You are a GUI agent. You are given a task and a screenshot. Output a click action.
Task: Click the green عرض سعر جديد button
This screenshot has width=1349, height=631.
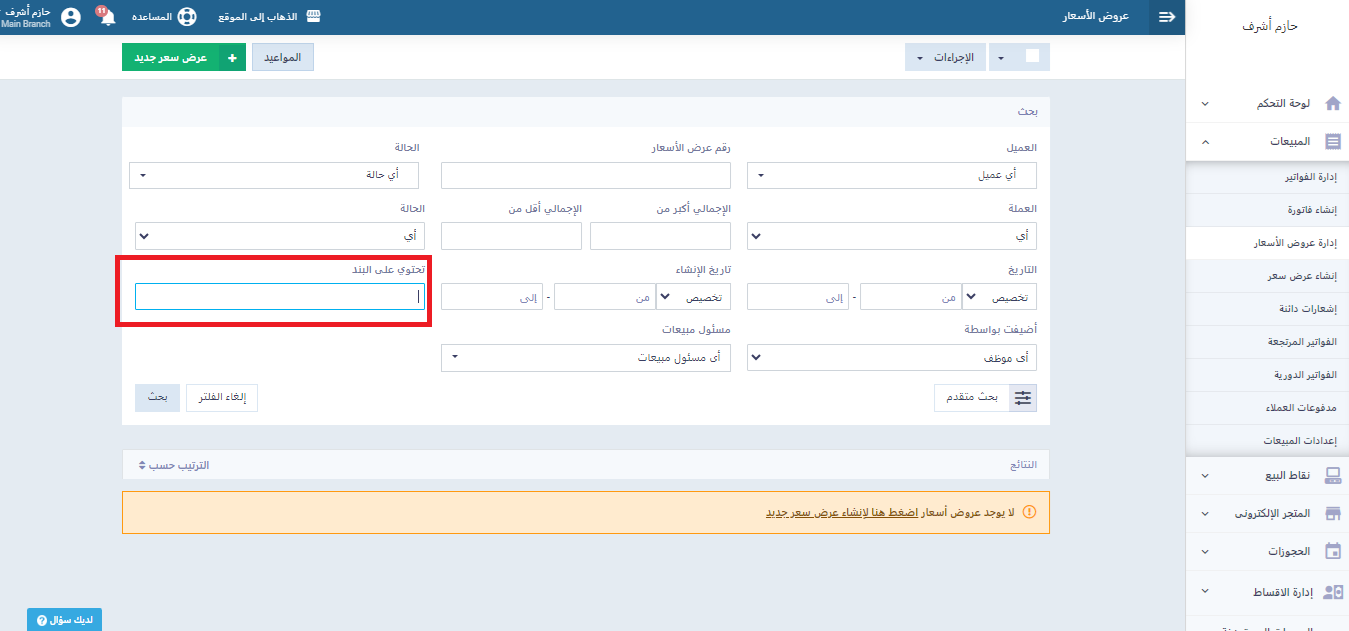[184, 58]
